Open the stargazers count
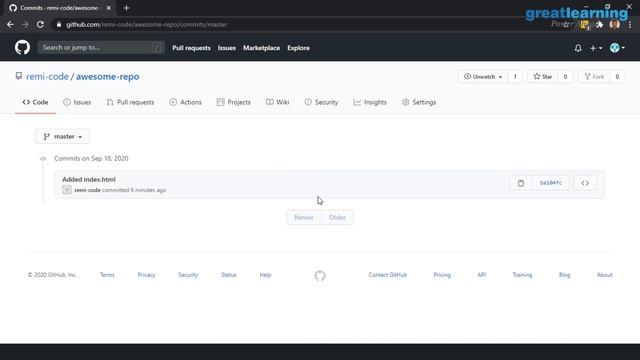The image size is (640, 360). click(565, 76)
